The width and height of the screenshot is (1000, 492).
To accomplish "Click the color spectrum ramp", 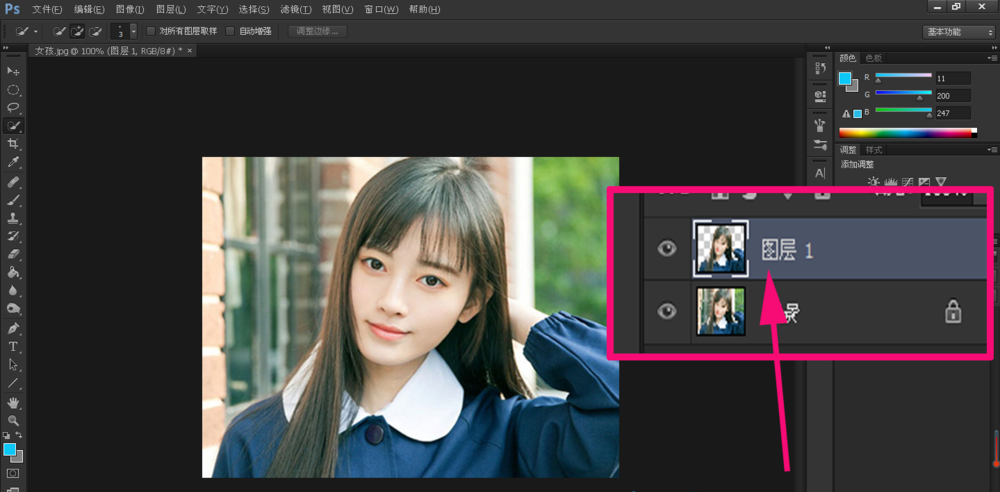I will 908,133.
